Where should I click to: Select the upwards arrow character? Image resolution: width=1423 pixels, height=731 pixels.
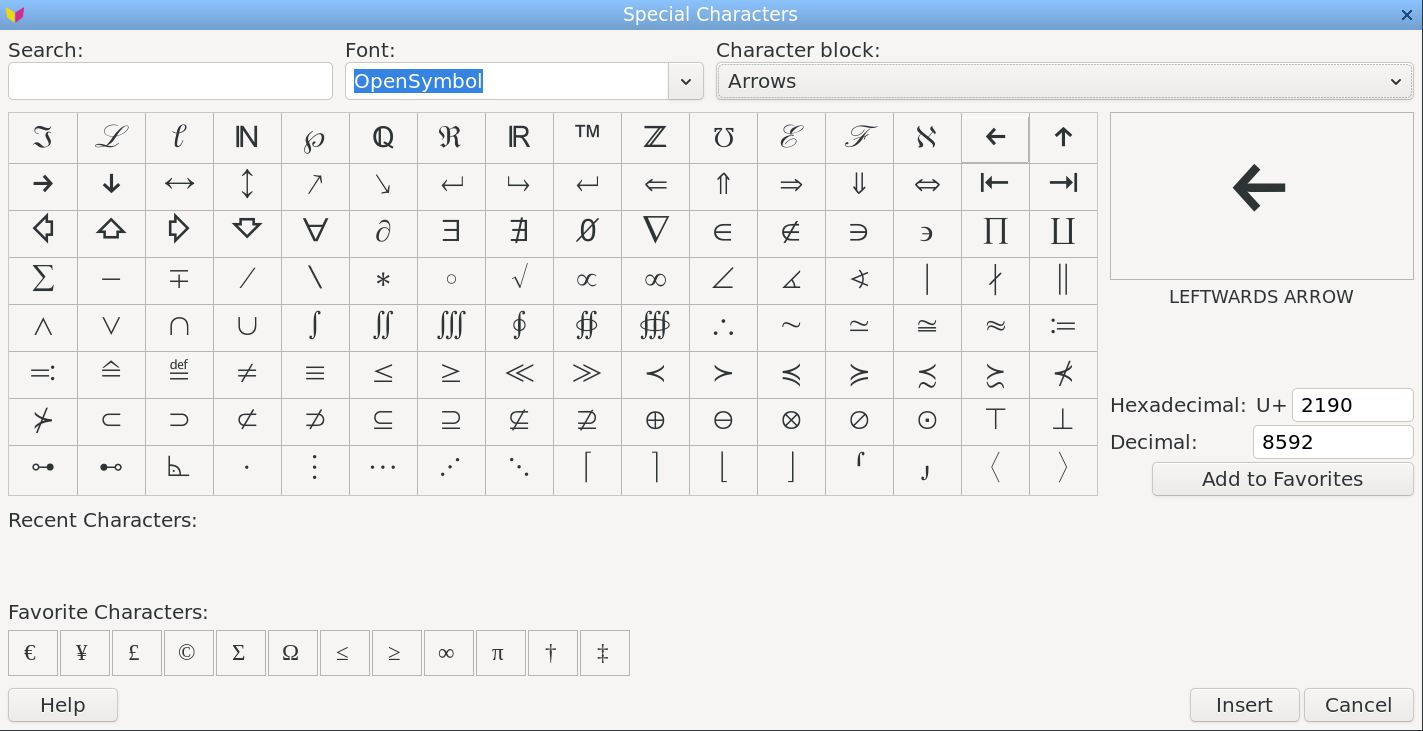click(x=1063, y=137)
